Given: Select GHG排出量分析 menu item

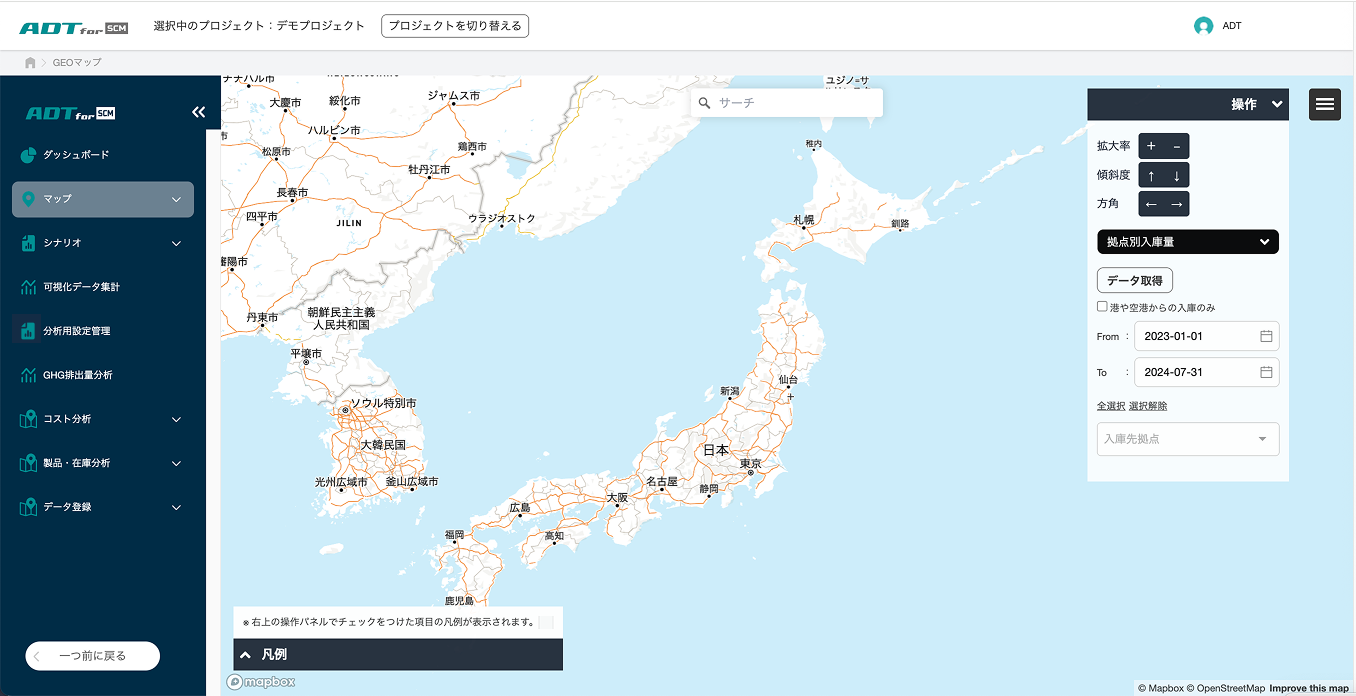Looking at the screenshot, I should [x=78, y=375].
